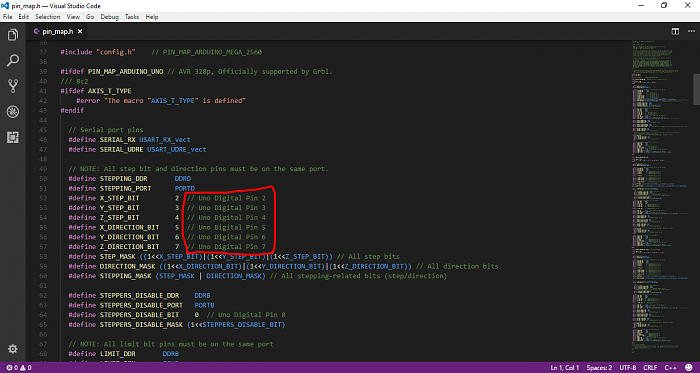Open the Tasks menu
Image resolution: width=700 pixels, height=373 pixels.
tap(132, 17)
